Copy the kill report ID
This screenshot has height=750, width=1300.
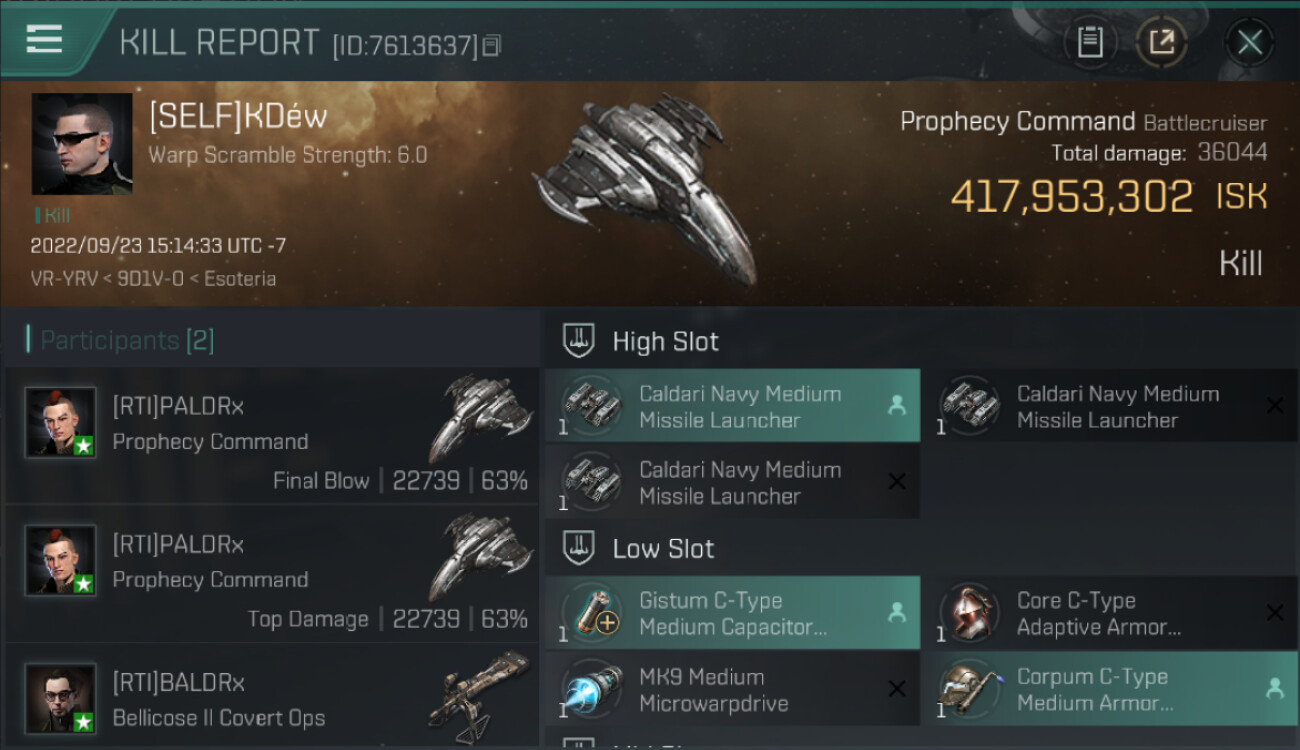[x=491, y=46]
